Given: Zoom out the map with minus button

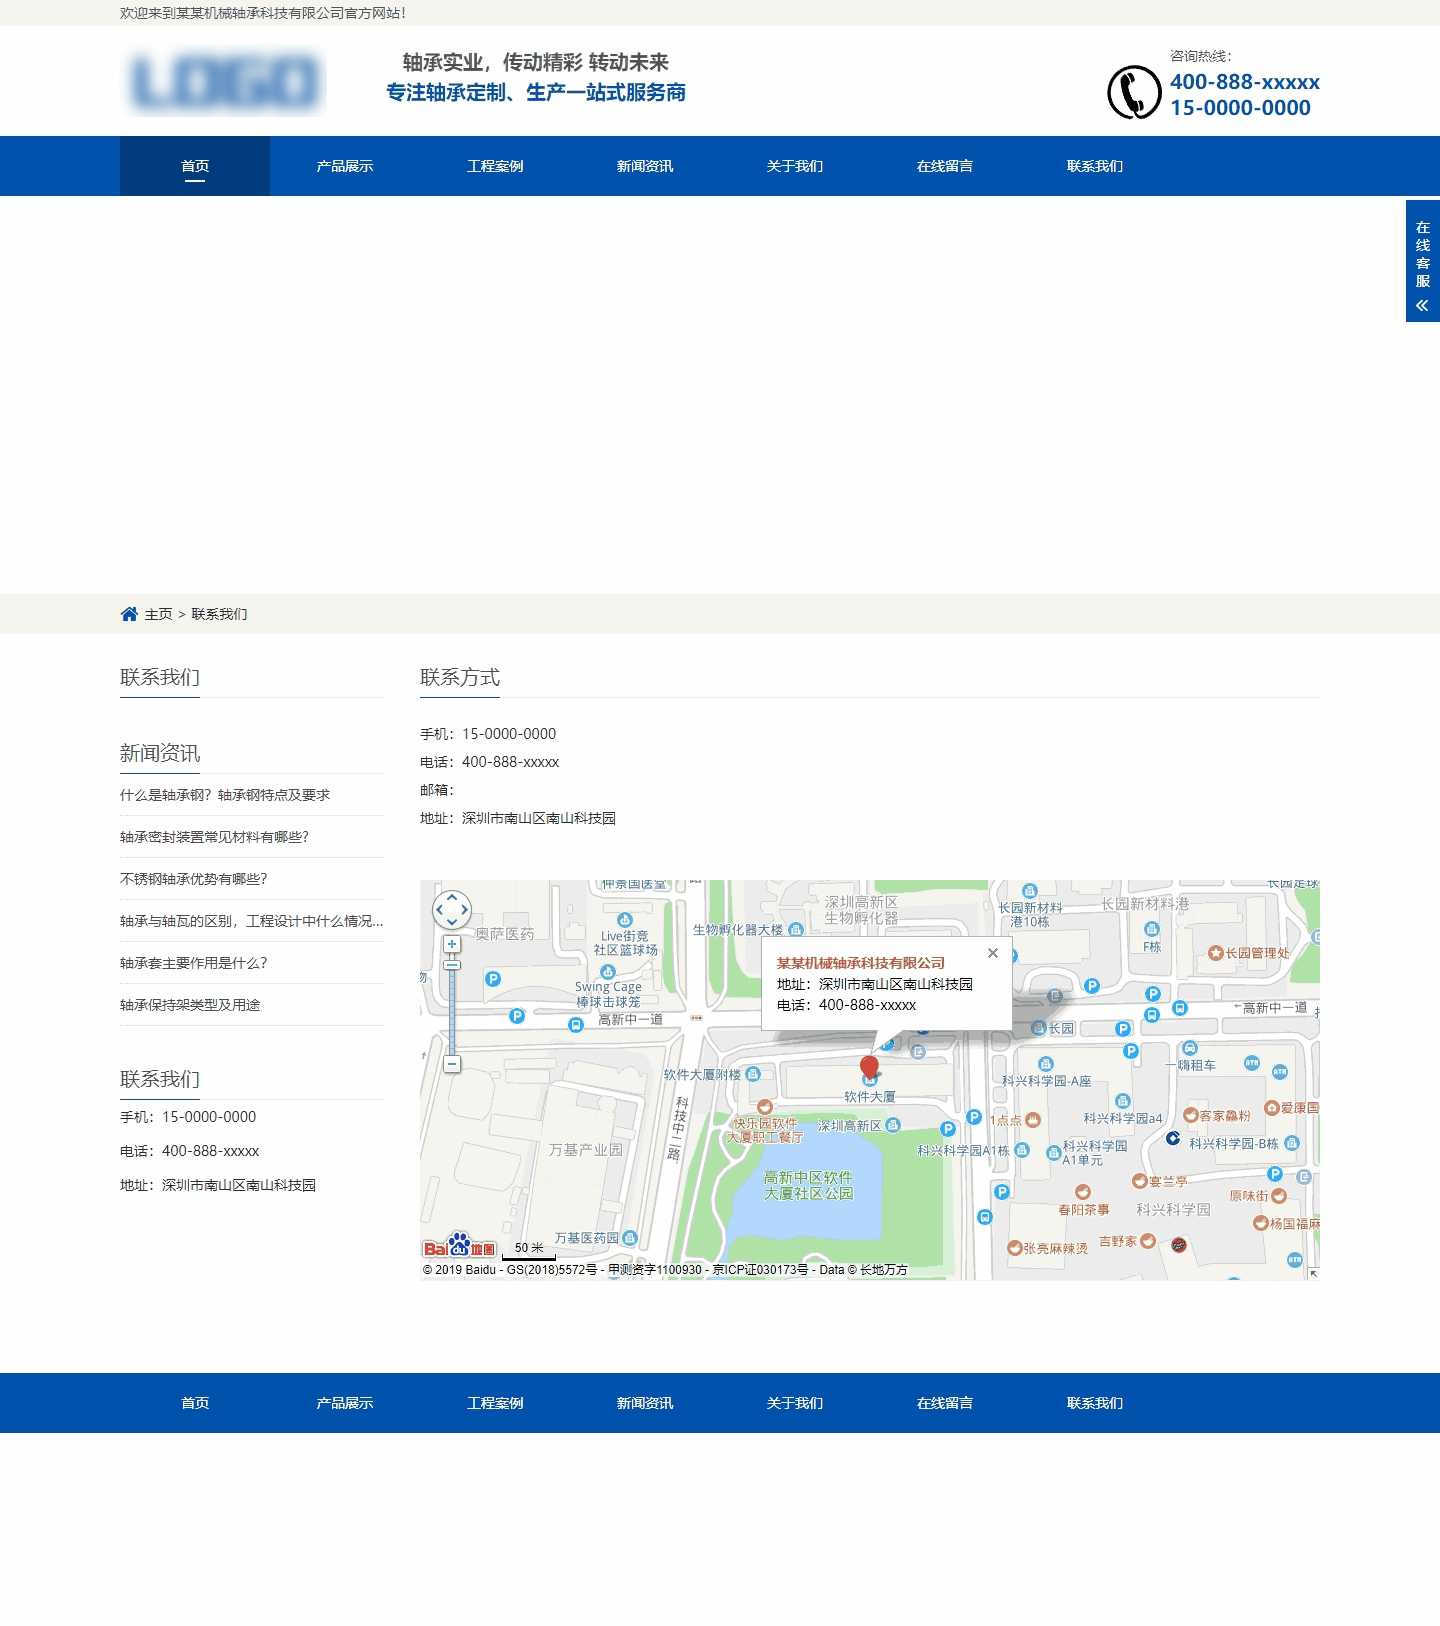Looking at the screenshot, I should click(x=452, y=1064).
